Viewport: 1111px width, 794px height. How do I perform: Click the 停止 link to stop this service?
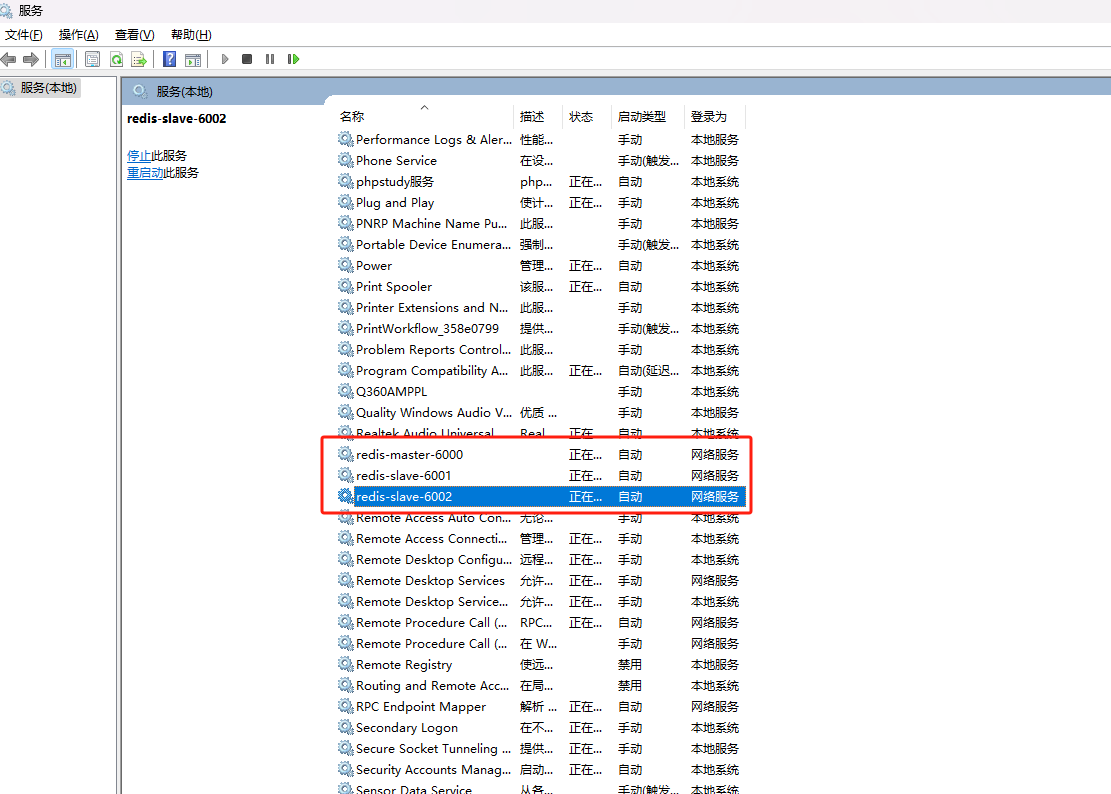pyautogui.click(x=139, y=156)
